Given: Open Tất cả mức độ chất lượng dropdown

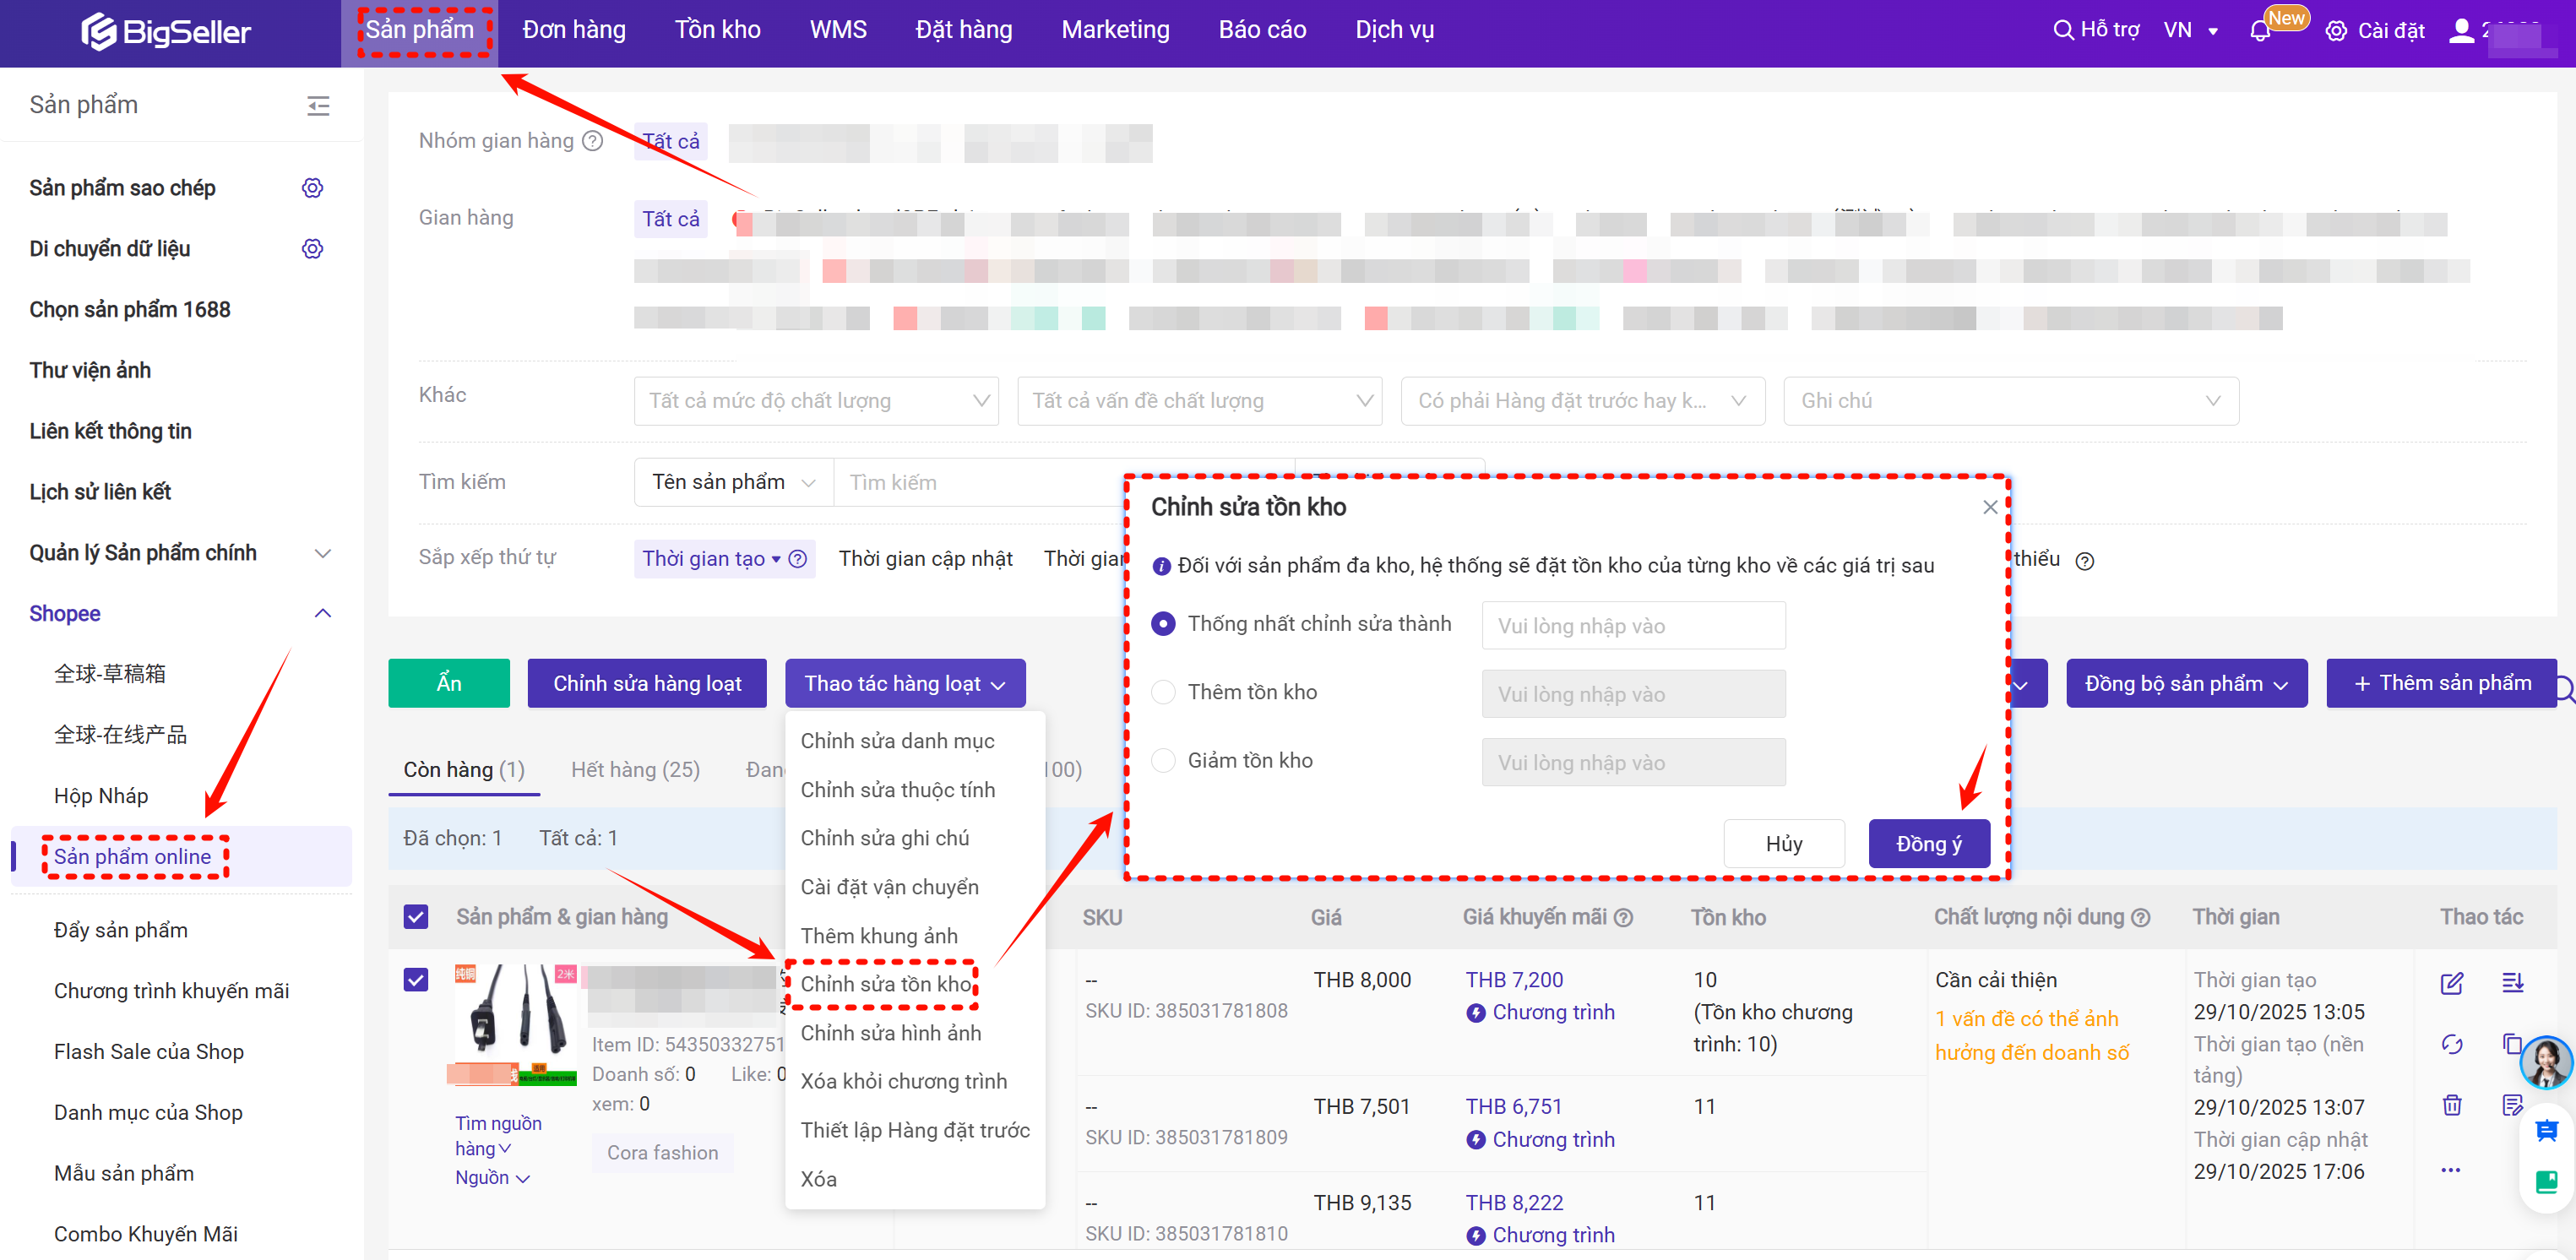Looking at the screenshot, I should click(816, 401).
